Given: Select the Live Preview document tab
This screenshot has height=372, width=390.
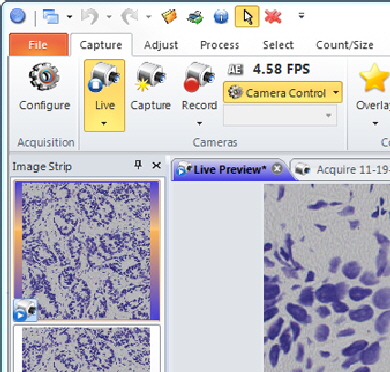Looking at the screenshot, I should (x=229, y=170).
